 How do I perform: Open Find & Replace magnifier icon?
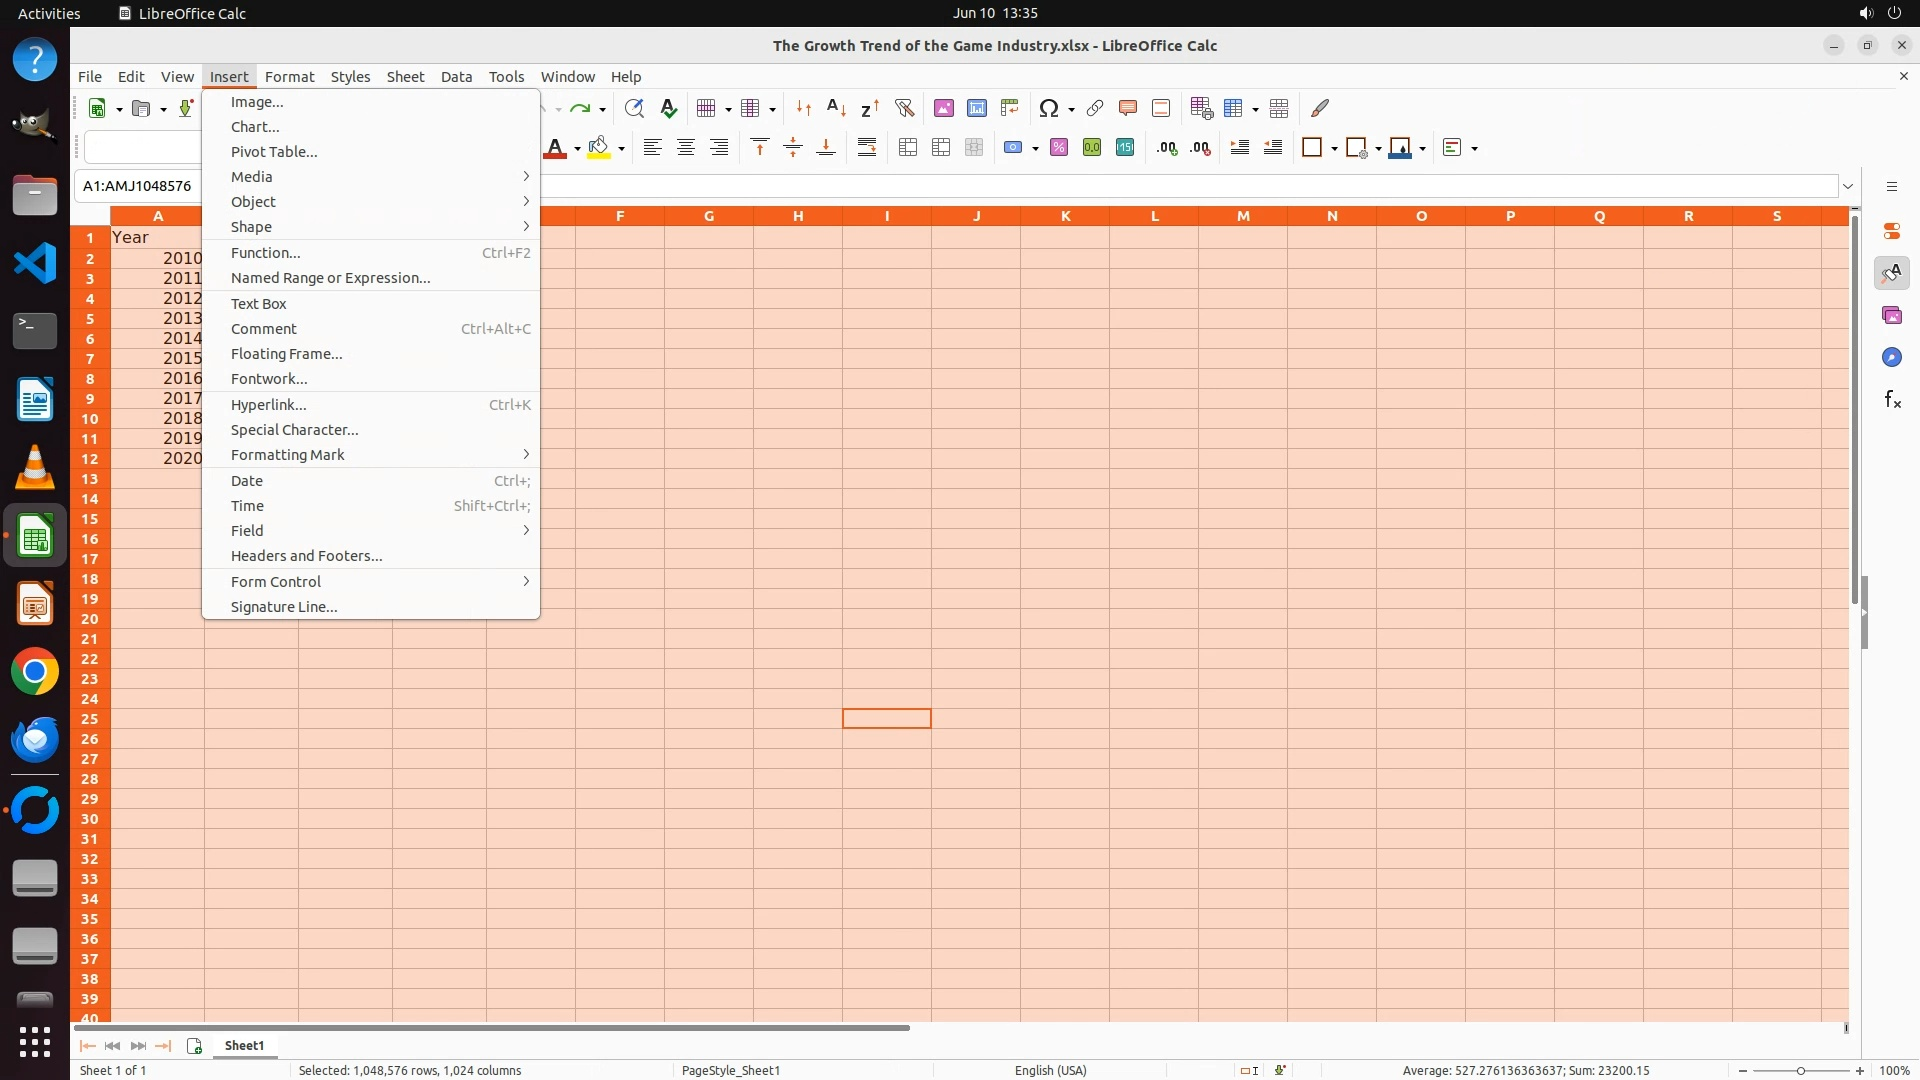pos(633,108)
